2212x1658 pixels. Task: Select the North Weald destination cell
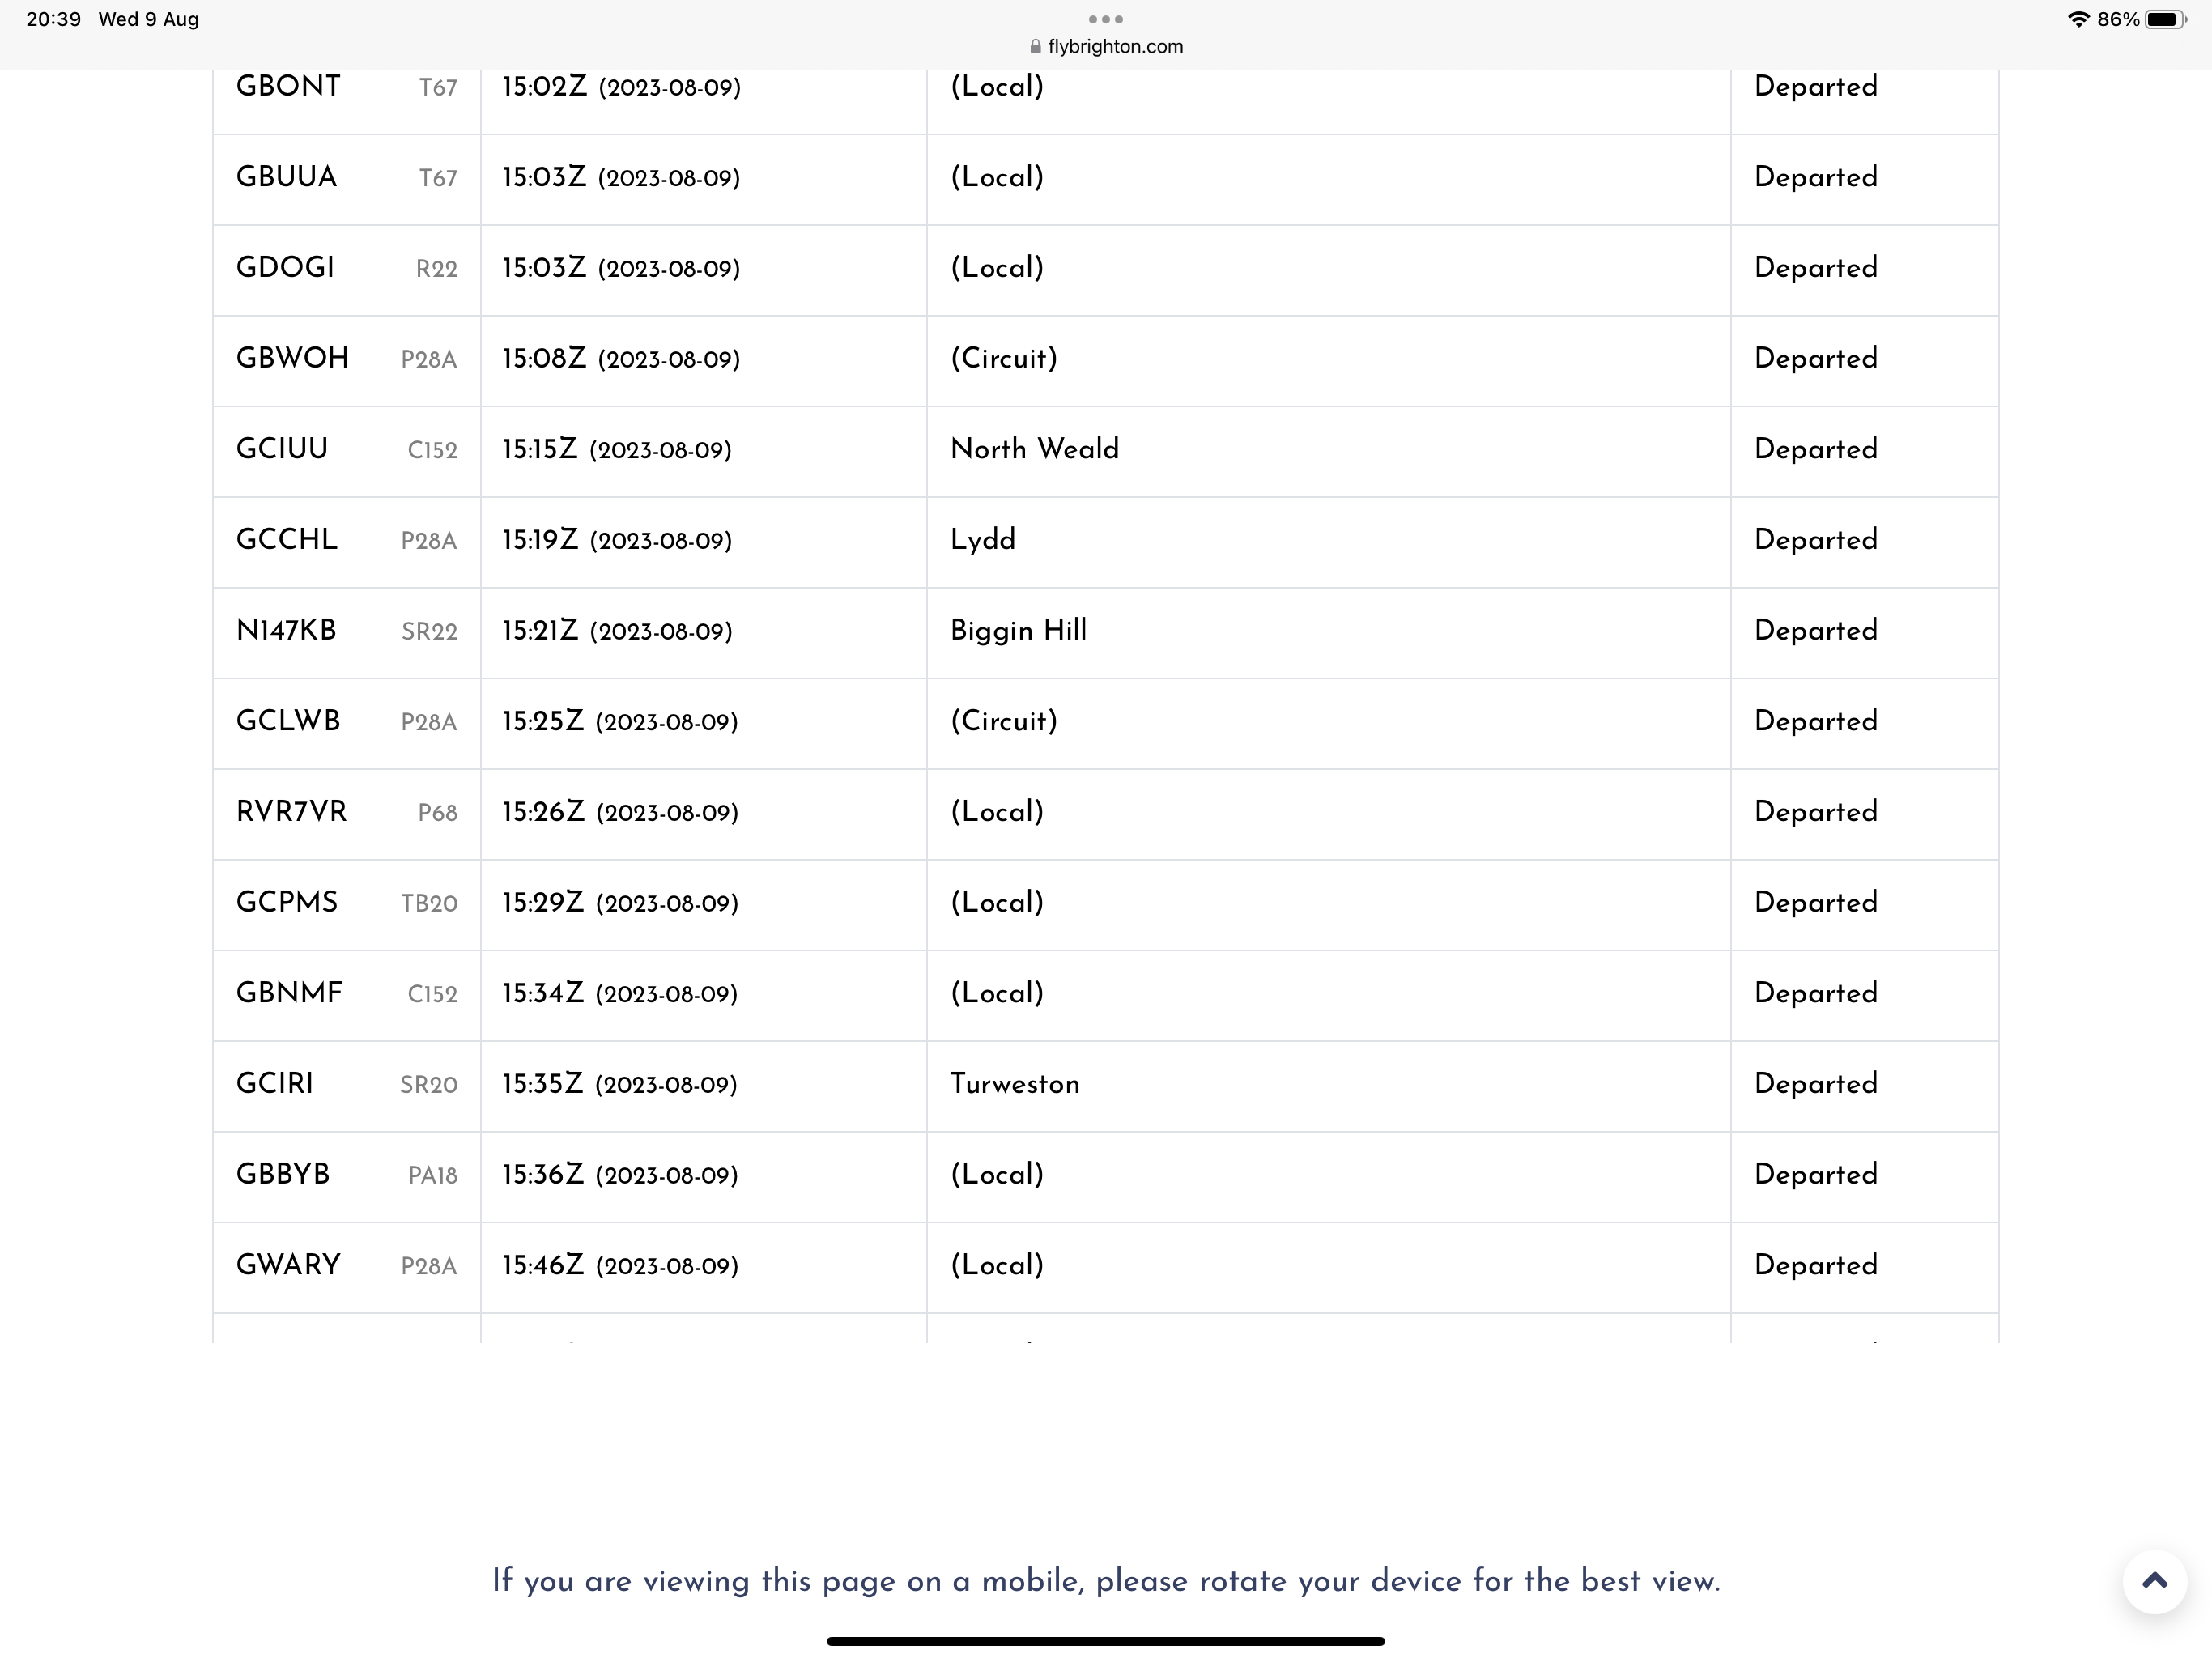point(1328,450)
